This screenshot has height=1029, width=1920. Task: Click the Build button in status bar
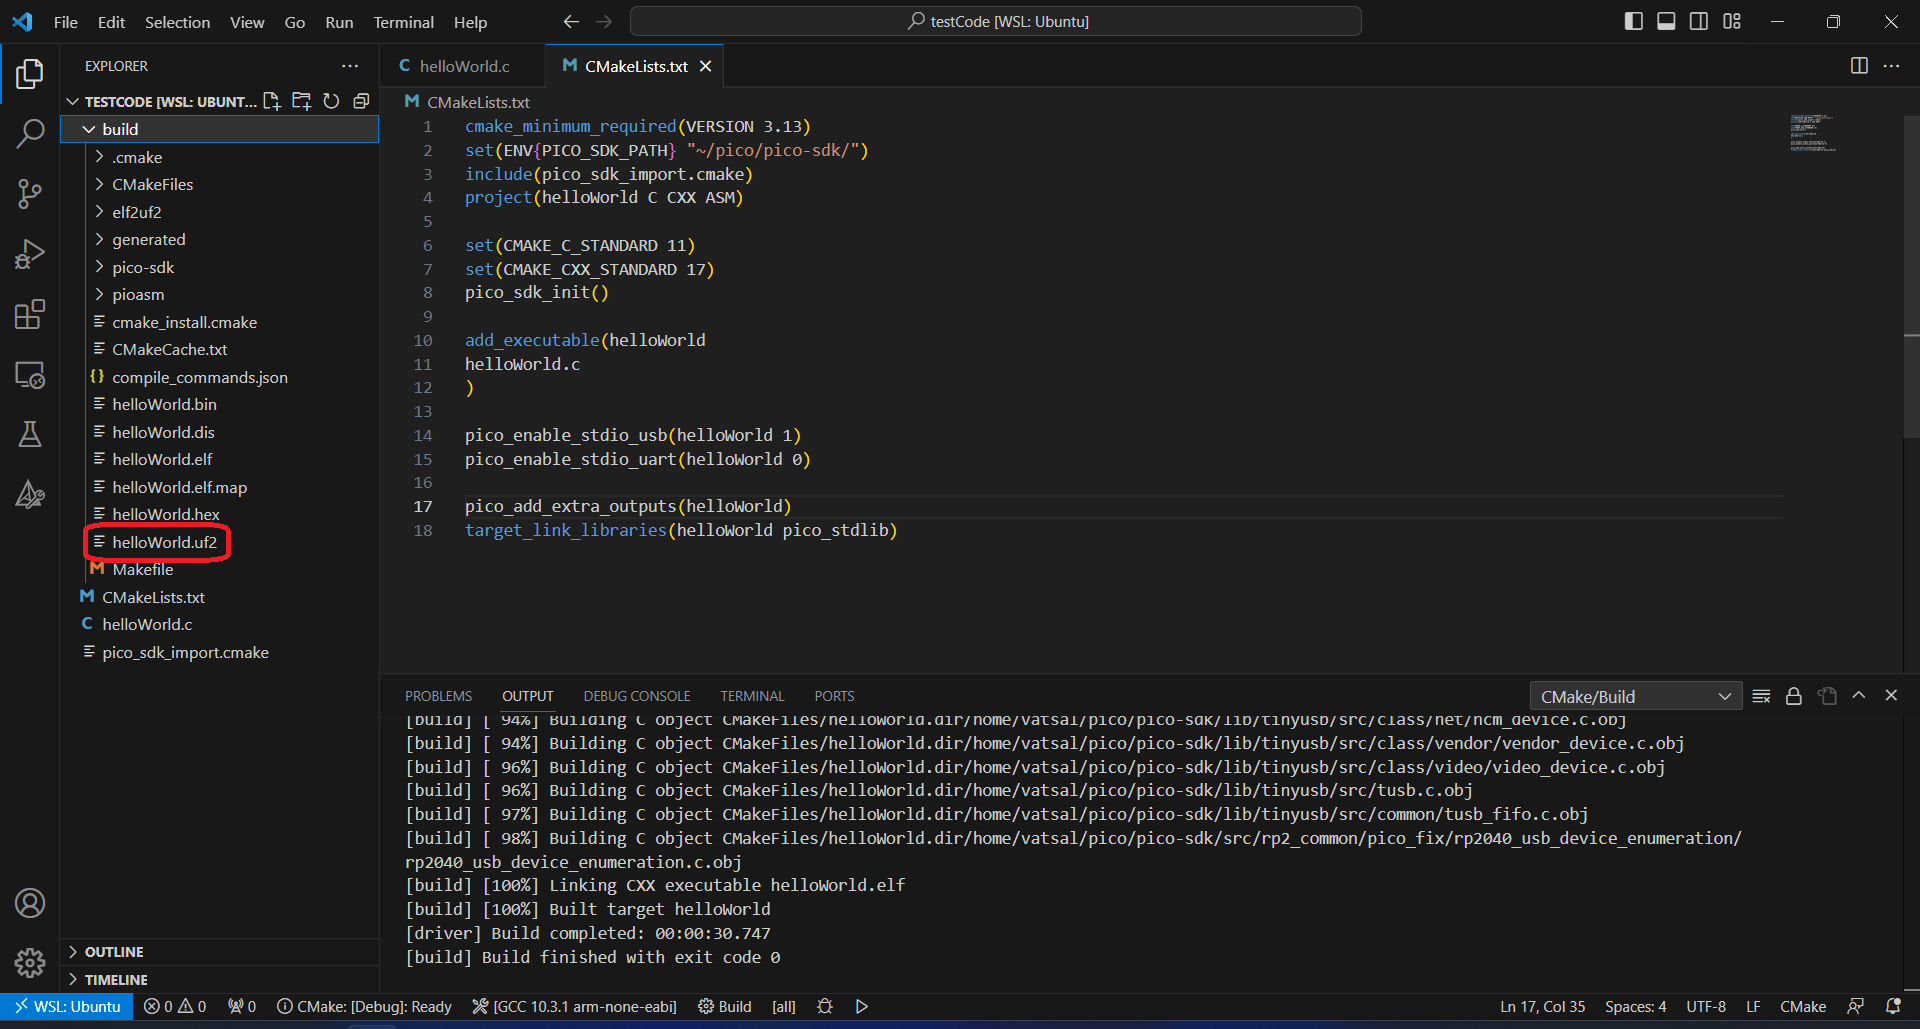tap(725, 1006)
